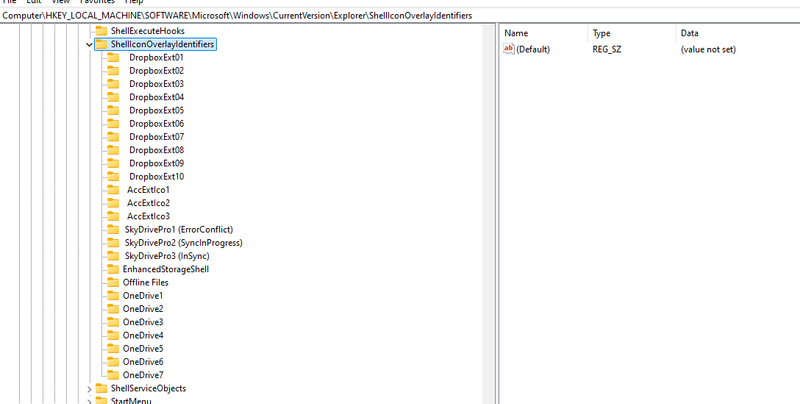The image size is (800, 404).
Task: Click the (Default) string value icon
Action: tap(509, 49)
